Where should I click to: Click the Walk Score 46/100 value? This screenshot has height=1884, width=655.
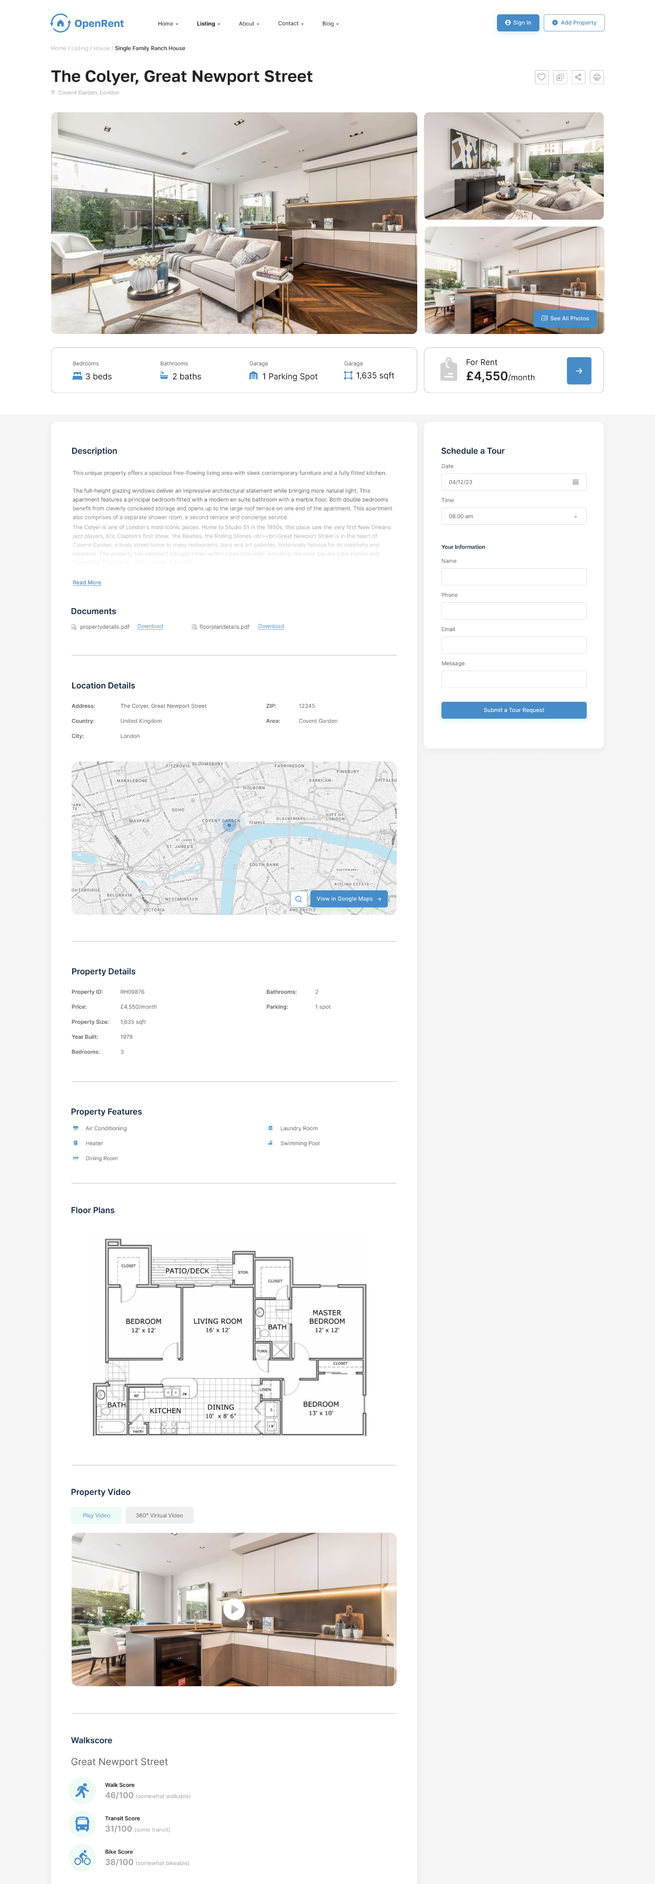tap(119, 1796)
